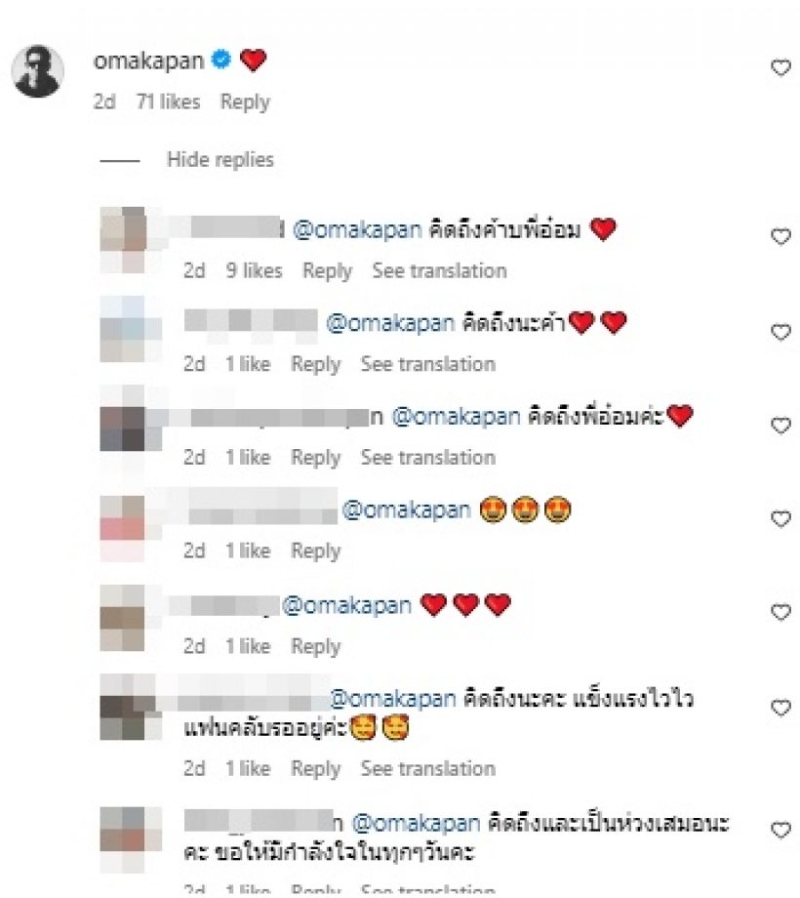Screen dimensions: 800x898
Task: Open omakapan username at top
Action: [x=148, y=60]
